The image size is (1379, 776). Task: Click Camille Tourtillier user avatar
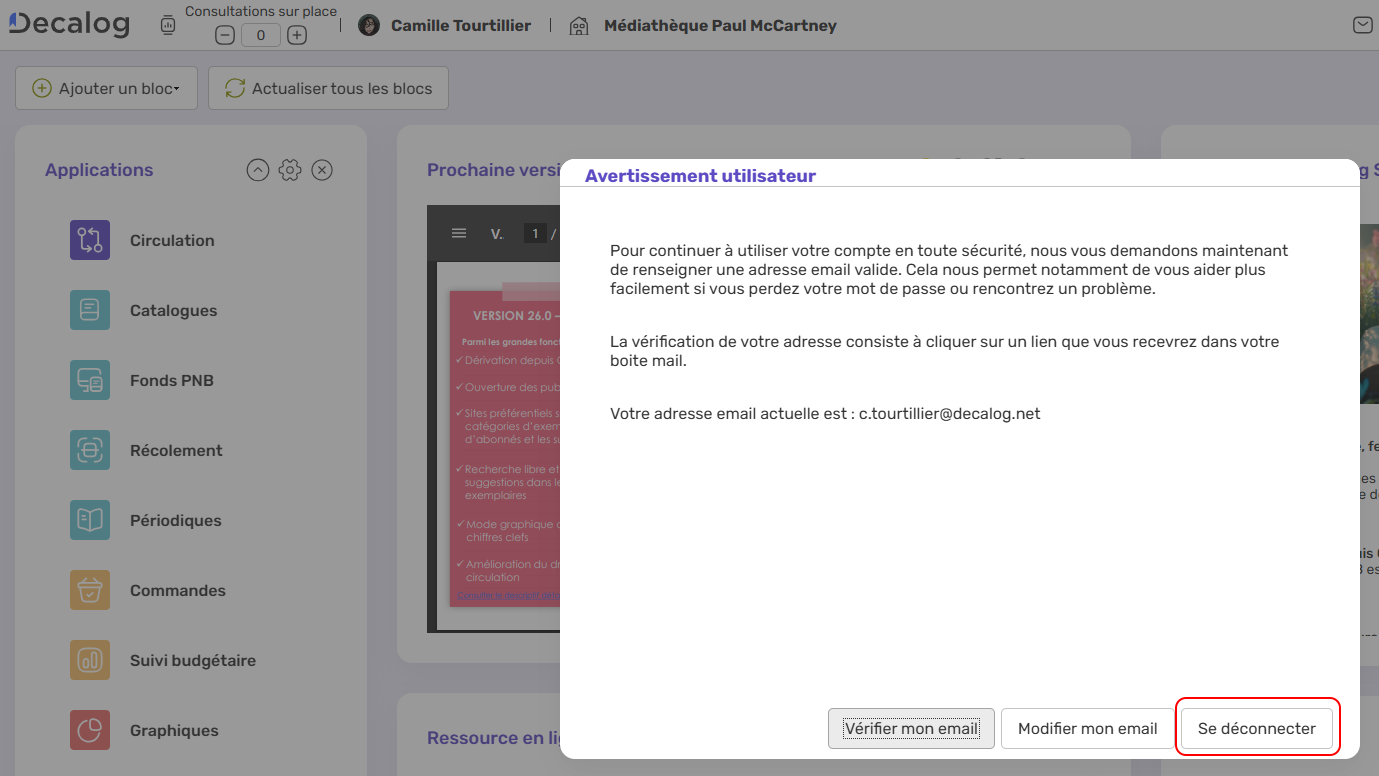pos(369,25)
